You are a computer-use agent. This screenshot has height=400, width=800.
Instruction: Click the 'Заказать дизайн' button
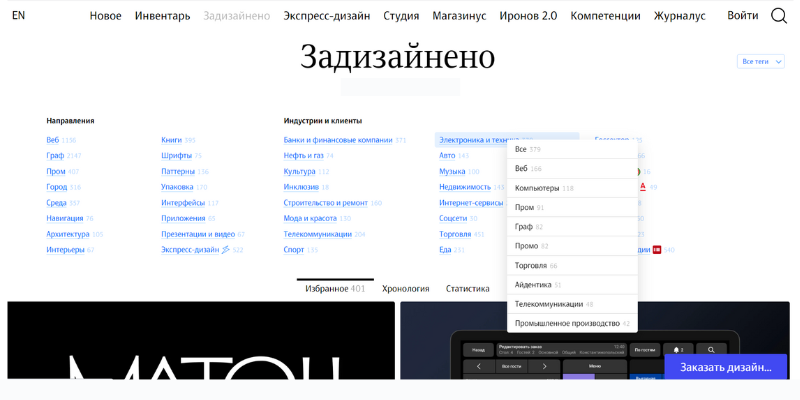click(725, 367)
